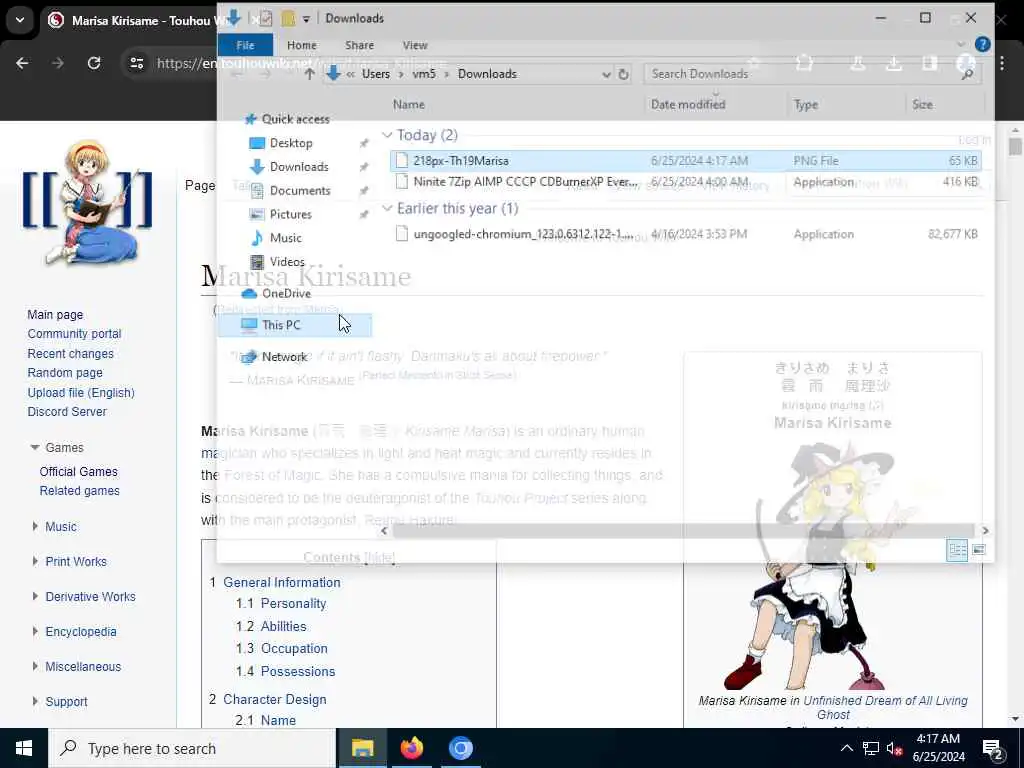
Task: Open the Recent changes link
Action: (71, 353)
